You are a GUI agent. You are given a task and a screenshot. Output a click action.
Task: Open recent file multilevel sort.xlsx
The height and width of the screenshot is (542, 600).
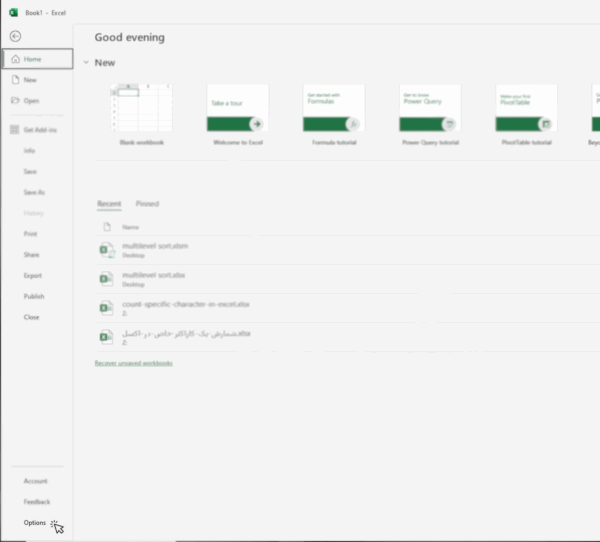tap(347, 279)
